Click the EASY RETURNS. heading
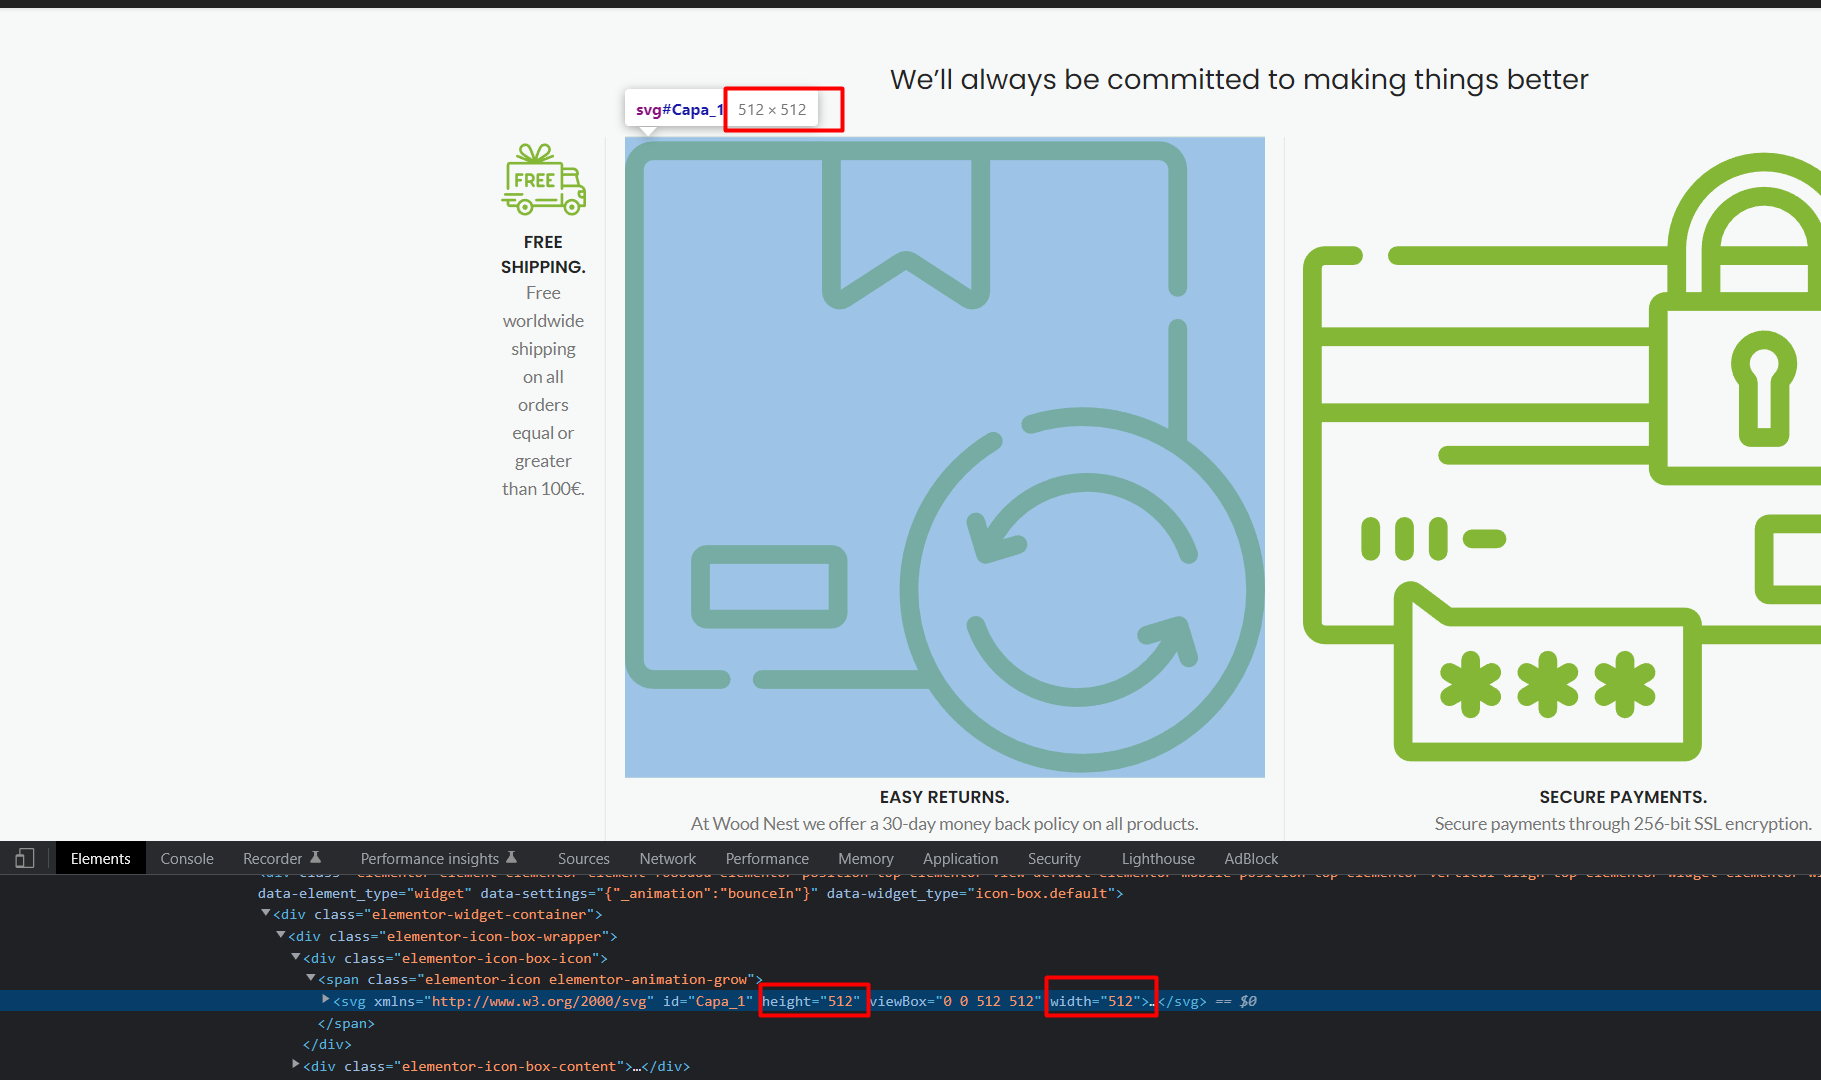Image resolution: width=1821 pixels, height=1080 pixels. (x=945, y=797)
